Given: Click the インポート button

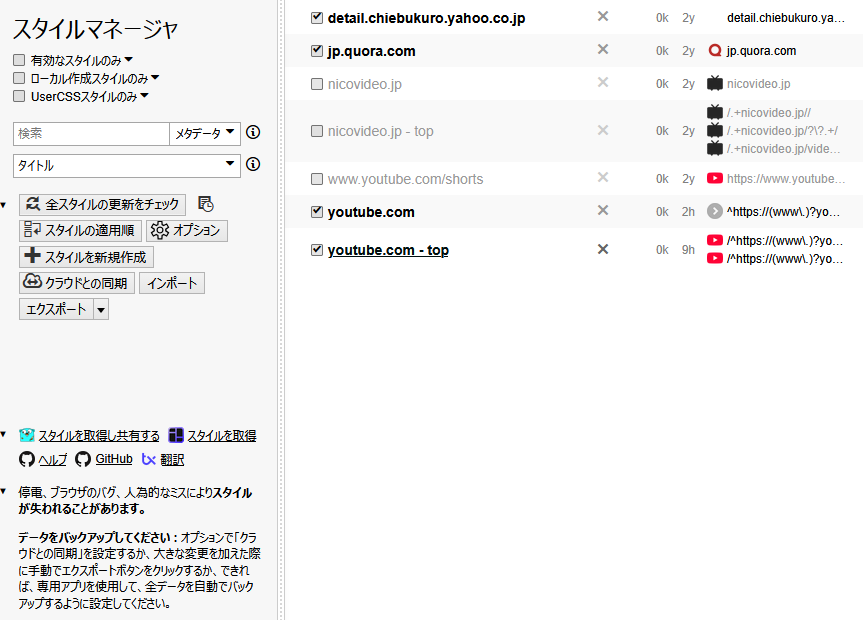Looking at the screenshot, I should pos(172,283).
